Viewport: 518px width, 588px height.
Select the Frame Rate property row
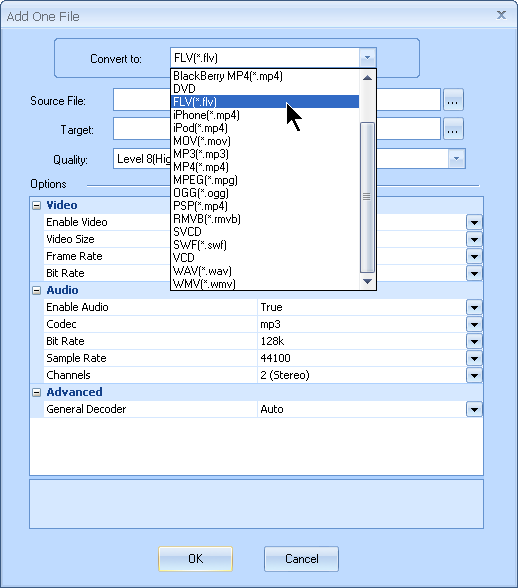[x=106, y=256]
